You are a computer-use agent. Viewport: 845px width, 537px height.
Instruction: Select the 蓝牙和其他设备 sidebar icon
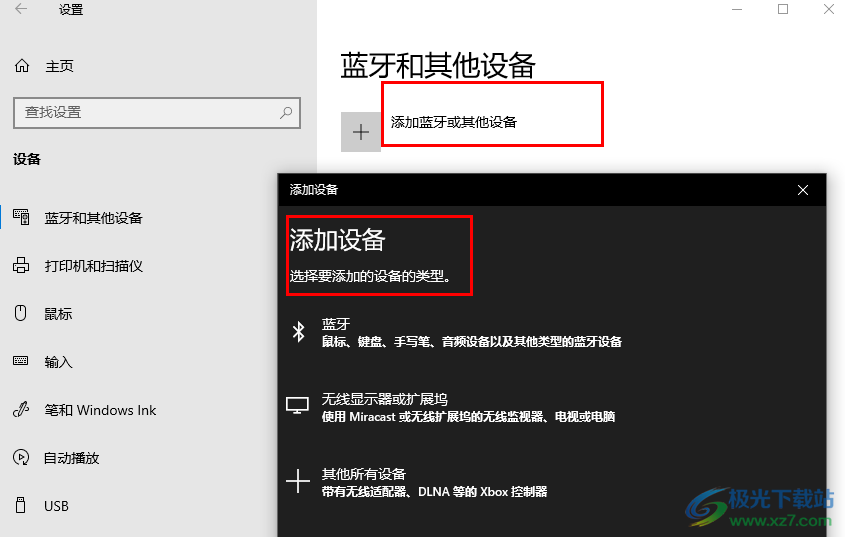[22, 217]
